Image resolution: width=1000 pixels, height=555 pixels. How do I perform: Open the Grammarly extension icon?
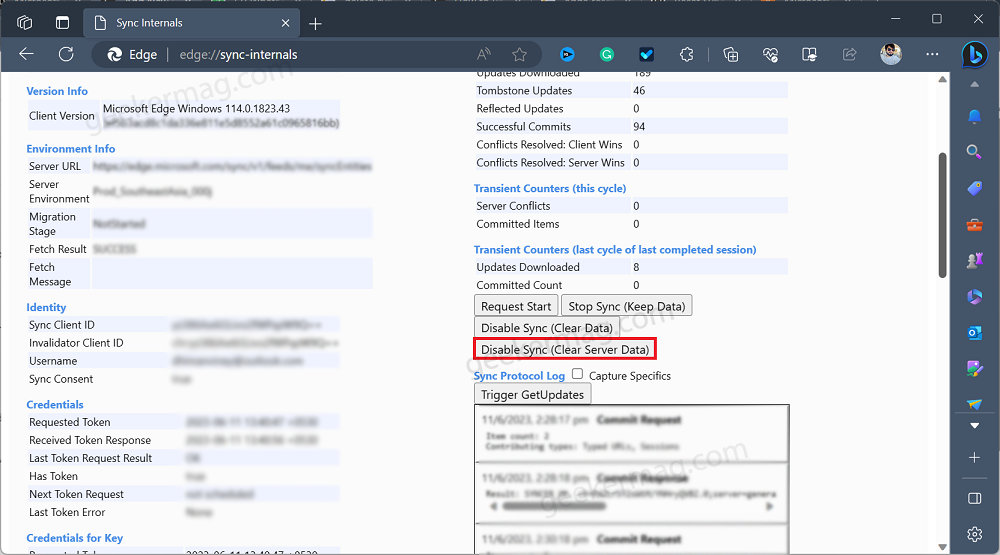[x=607, y=55]
